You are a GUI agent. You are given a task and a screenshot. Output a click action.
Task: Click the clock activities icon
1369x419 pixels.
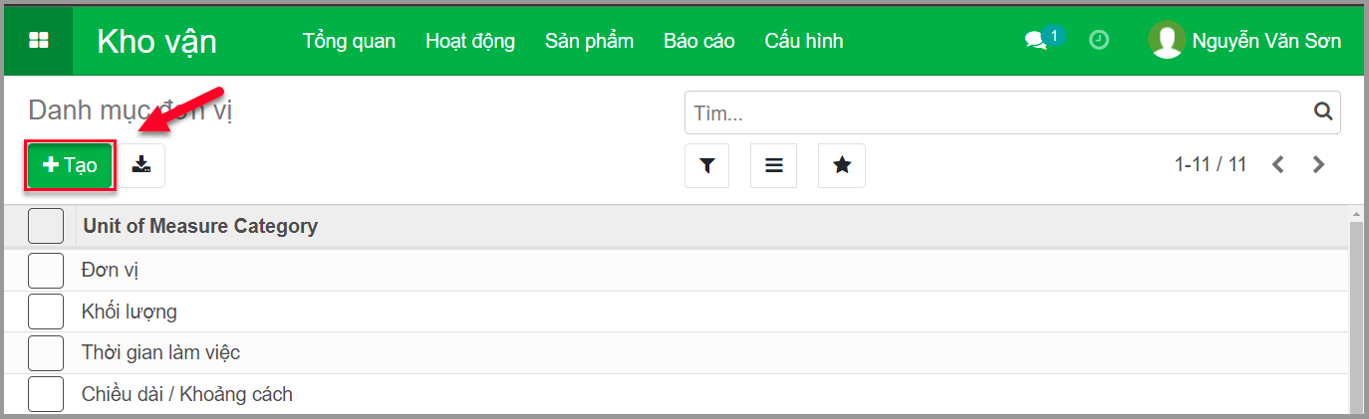tap(1099, 41)
